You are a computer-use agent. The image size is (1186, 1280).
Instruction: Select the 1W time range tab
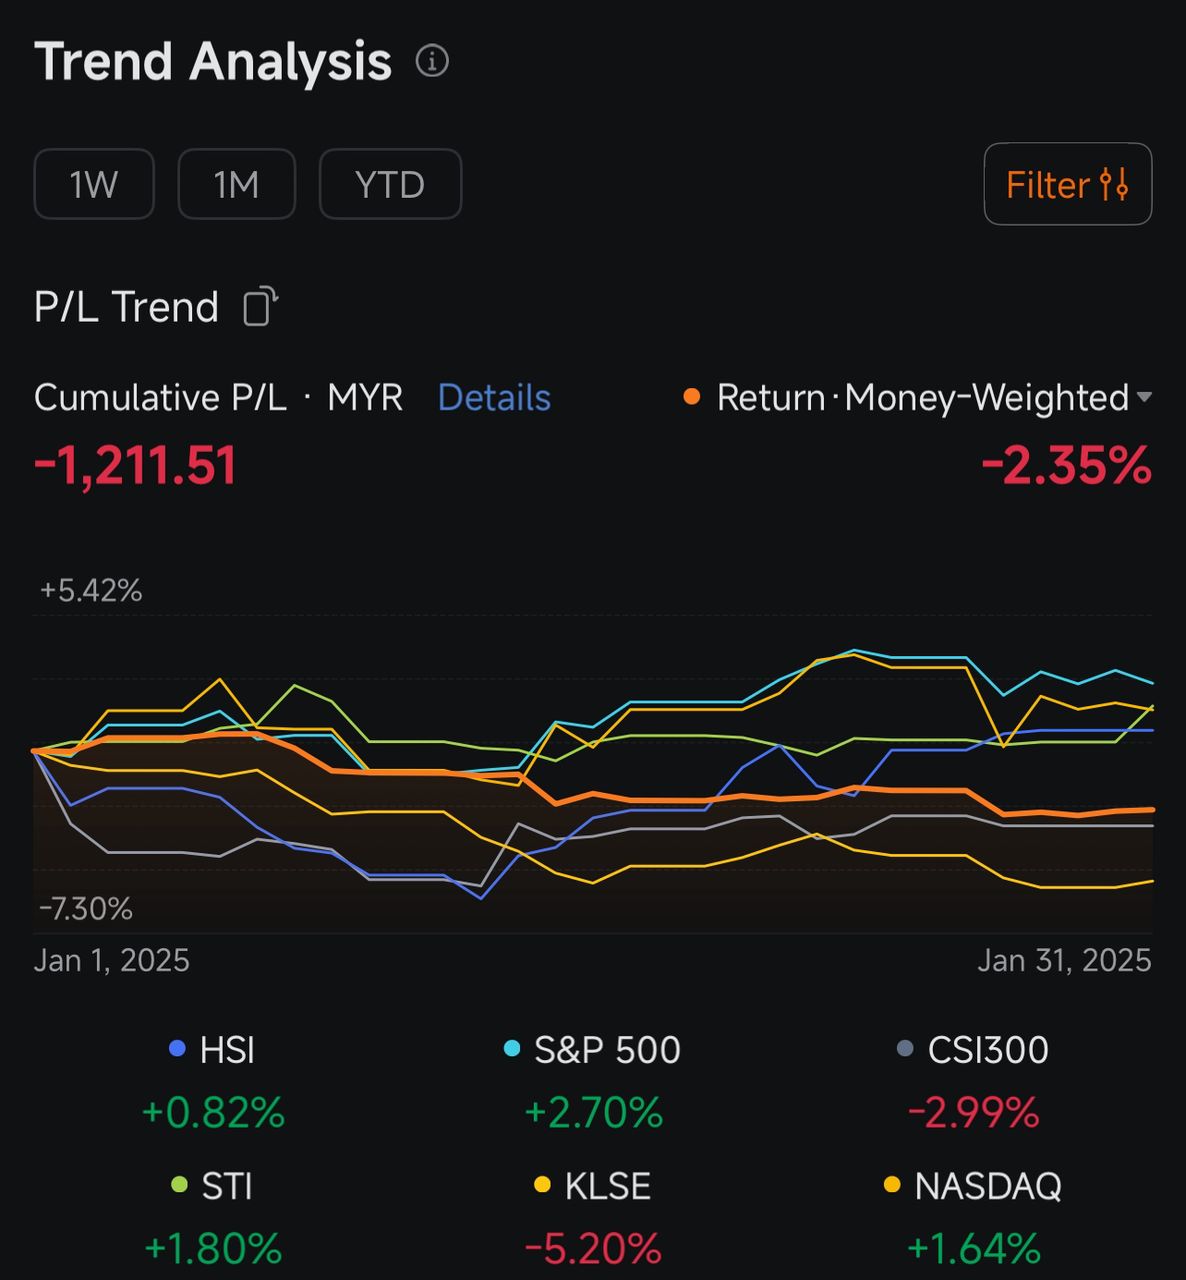[94, 184]
